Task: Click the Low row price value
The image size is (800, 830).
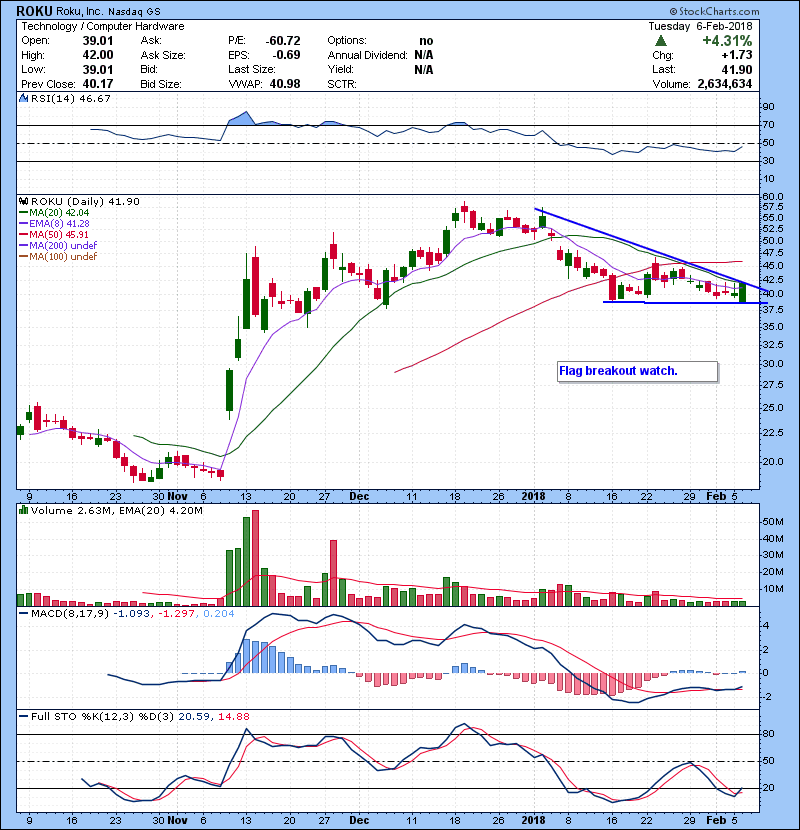Action: (x=98, y=69)
